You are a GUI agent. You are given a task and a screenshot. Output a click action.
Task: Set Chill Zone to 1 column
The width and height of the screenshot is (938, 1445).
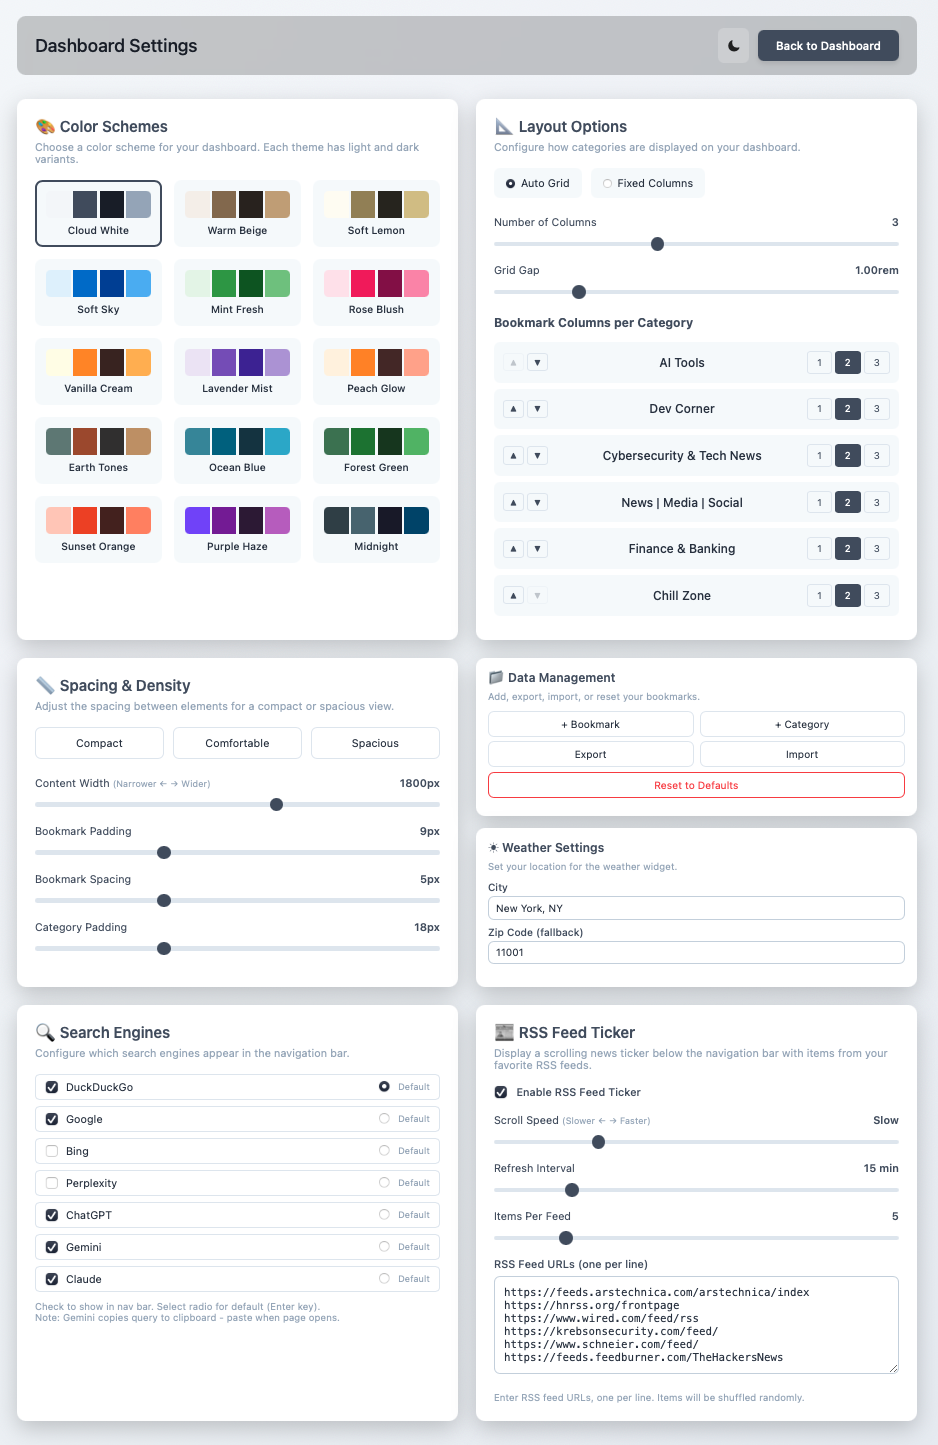(818, 595)
